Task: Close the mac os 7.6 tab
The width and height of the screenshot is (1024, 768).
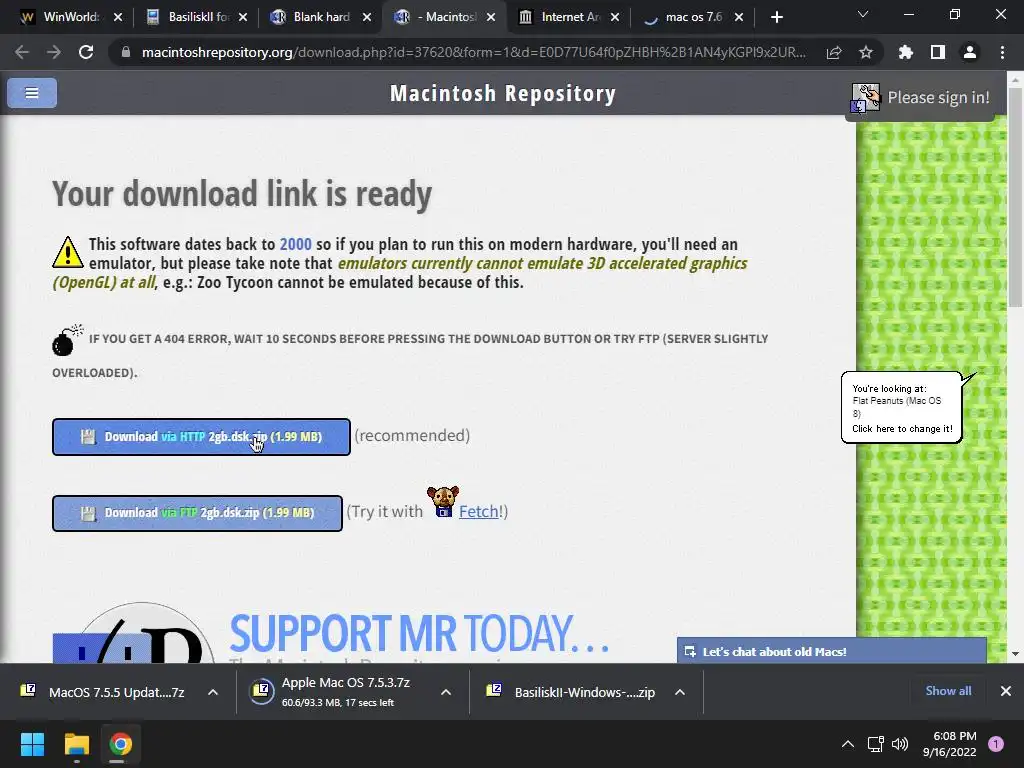Action: 739,17
